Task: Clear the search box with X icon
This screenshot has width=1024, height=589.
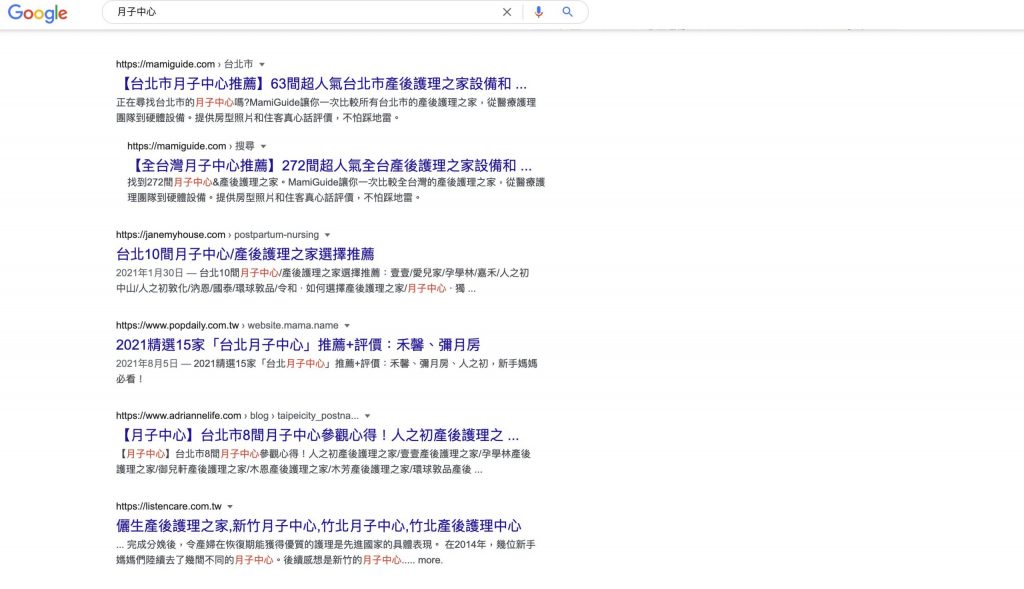Action: point(507,12)
